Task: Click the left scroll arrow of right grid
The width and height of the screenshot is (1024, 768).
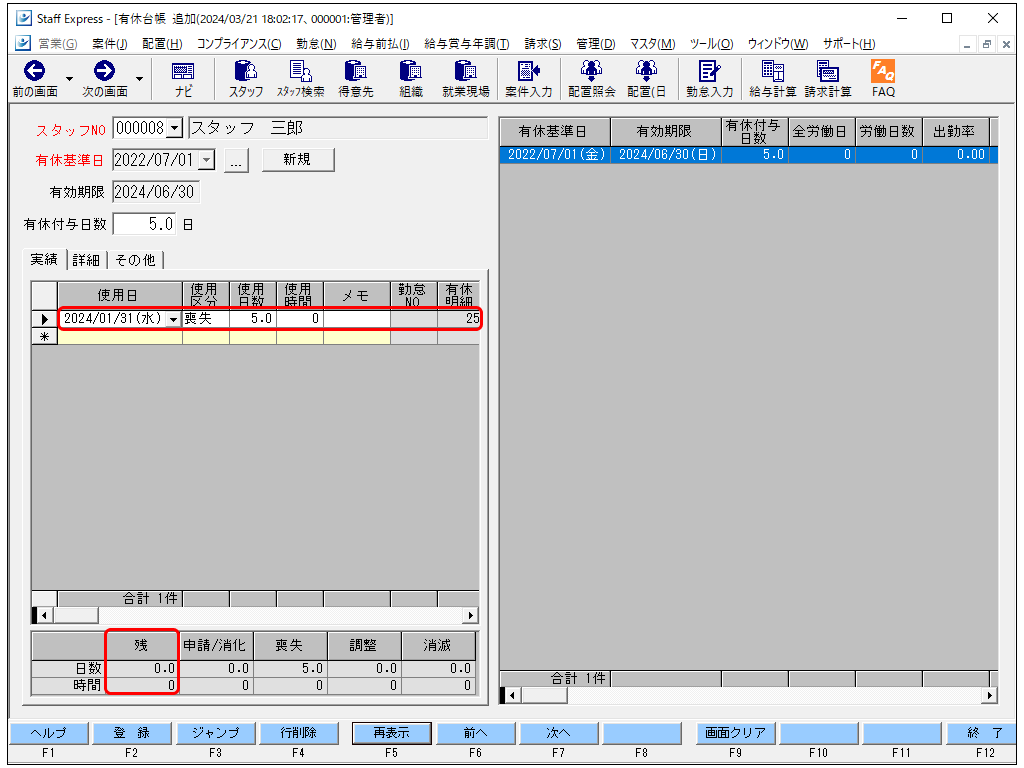Action: 512,696
